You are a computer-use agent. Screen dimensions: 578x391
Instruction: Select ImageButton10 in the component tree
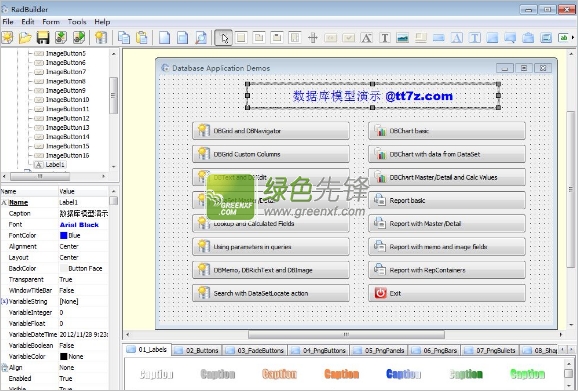[x=67, y=100]
